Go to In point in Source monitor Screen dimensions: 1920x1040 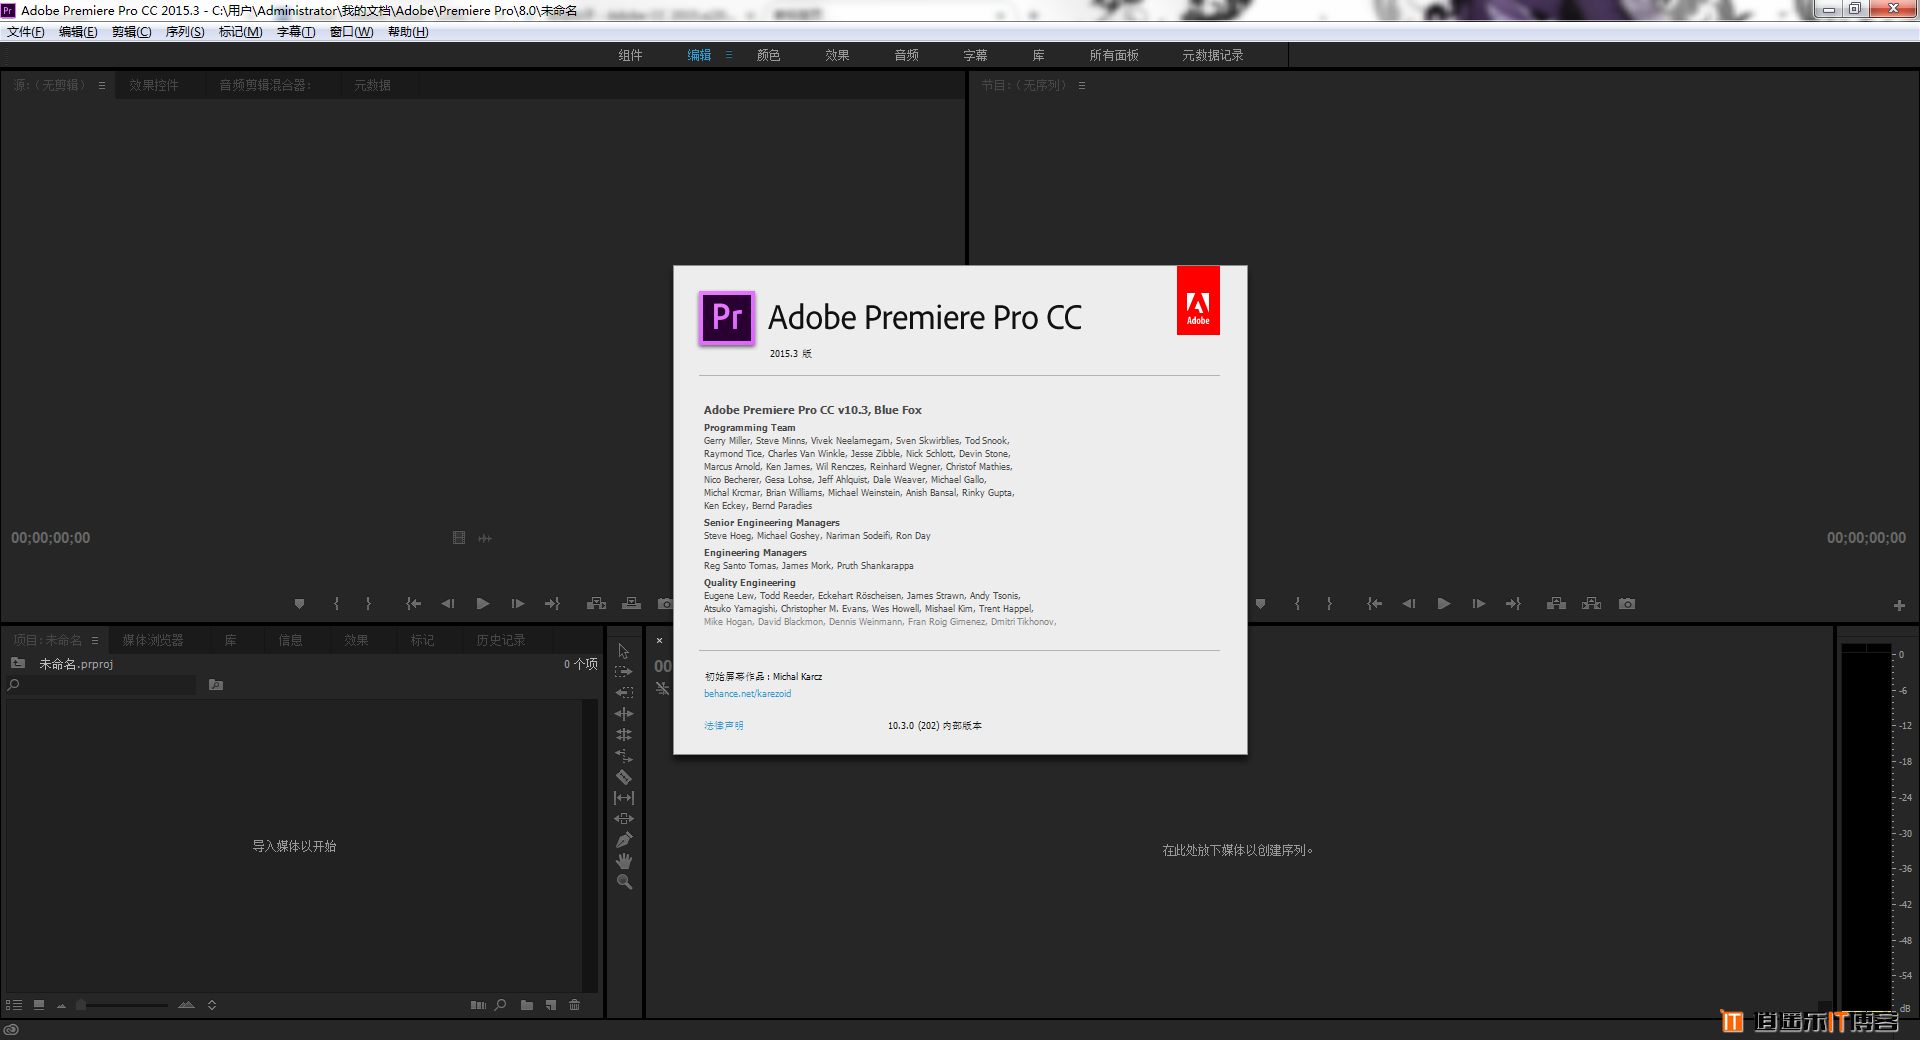tap(413, 604)
